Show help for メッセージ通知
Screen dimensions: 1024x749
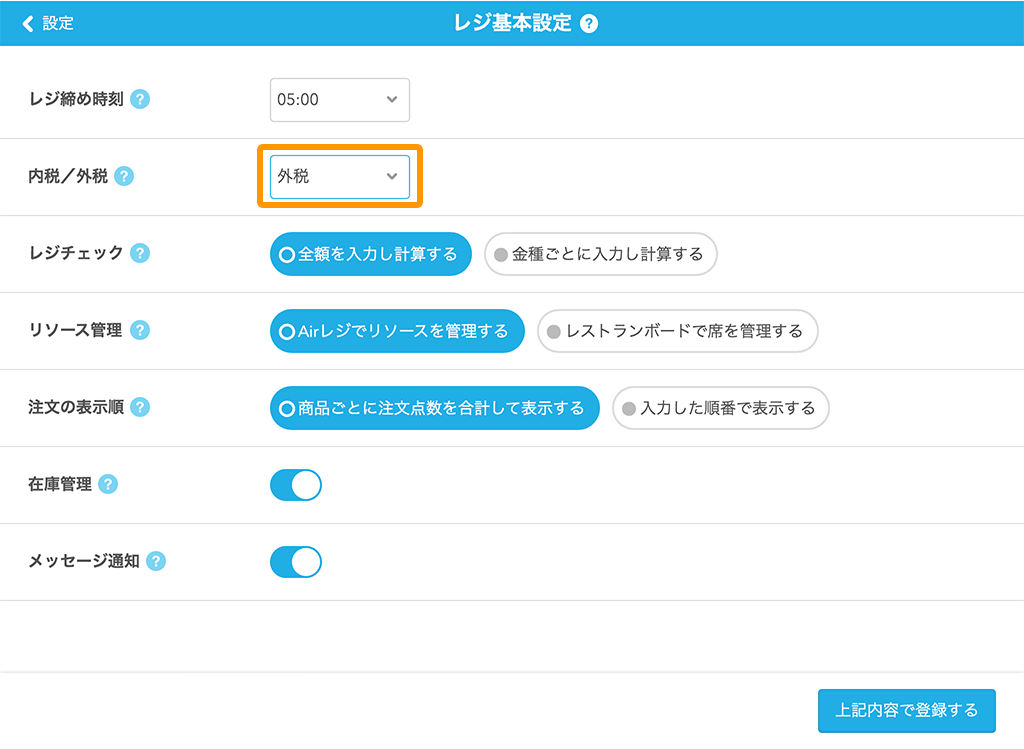(x=156, y=562)
